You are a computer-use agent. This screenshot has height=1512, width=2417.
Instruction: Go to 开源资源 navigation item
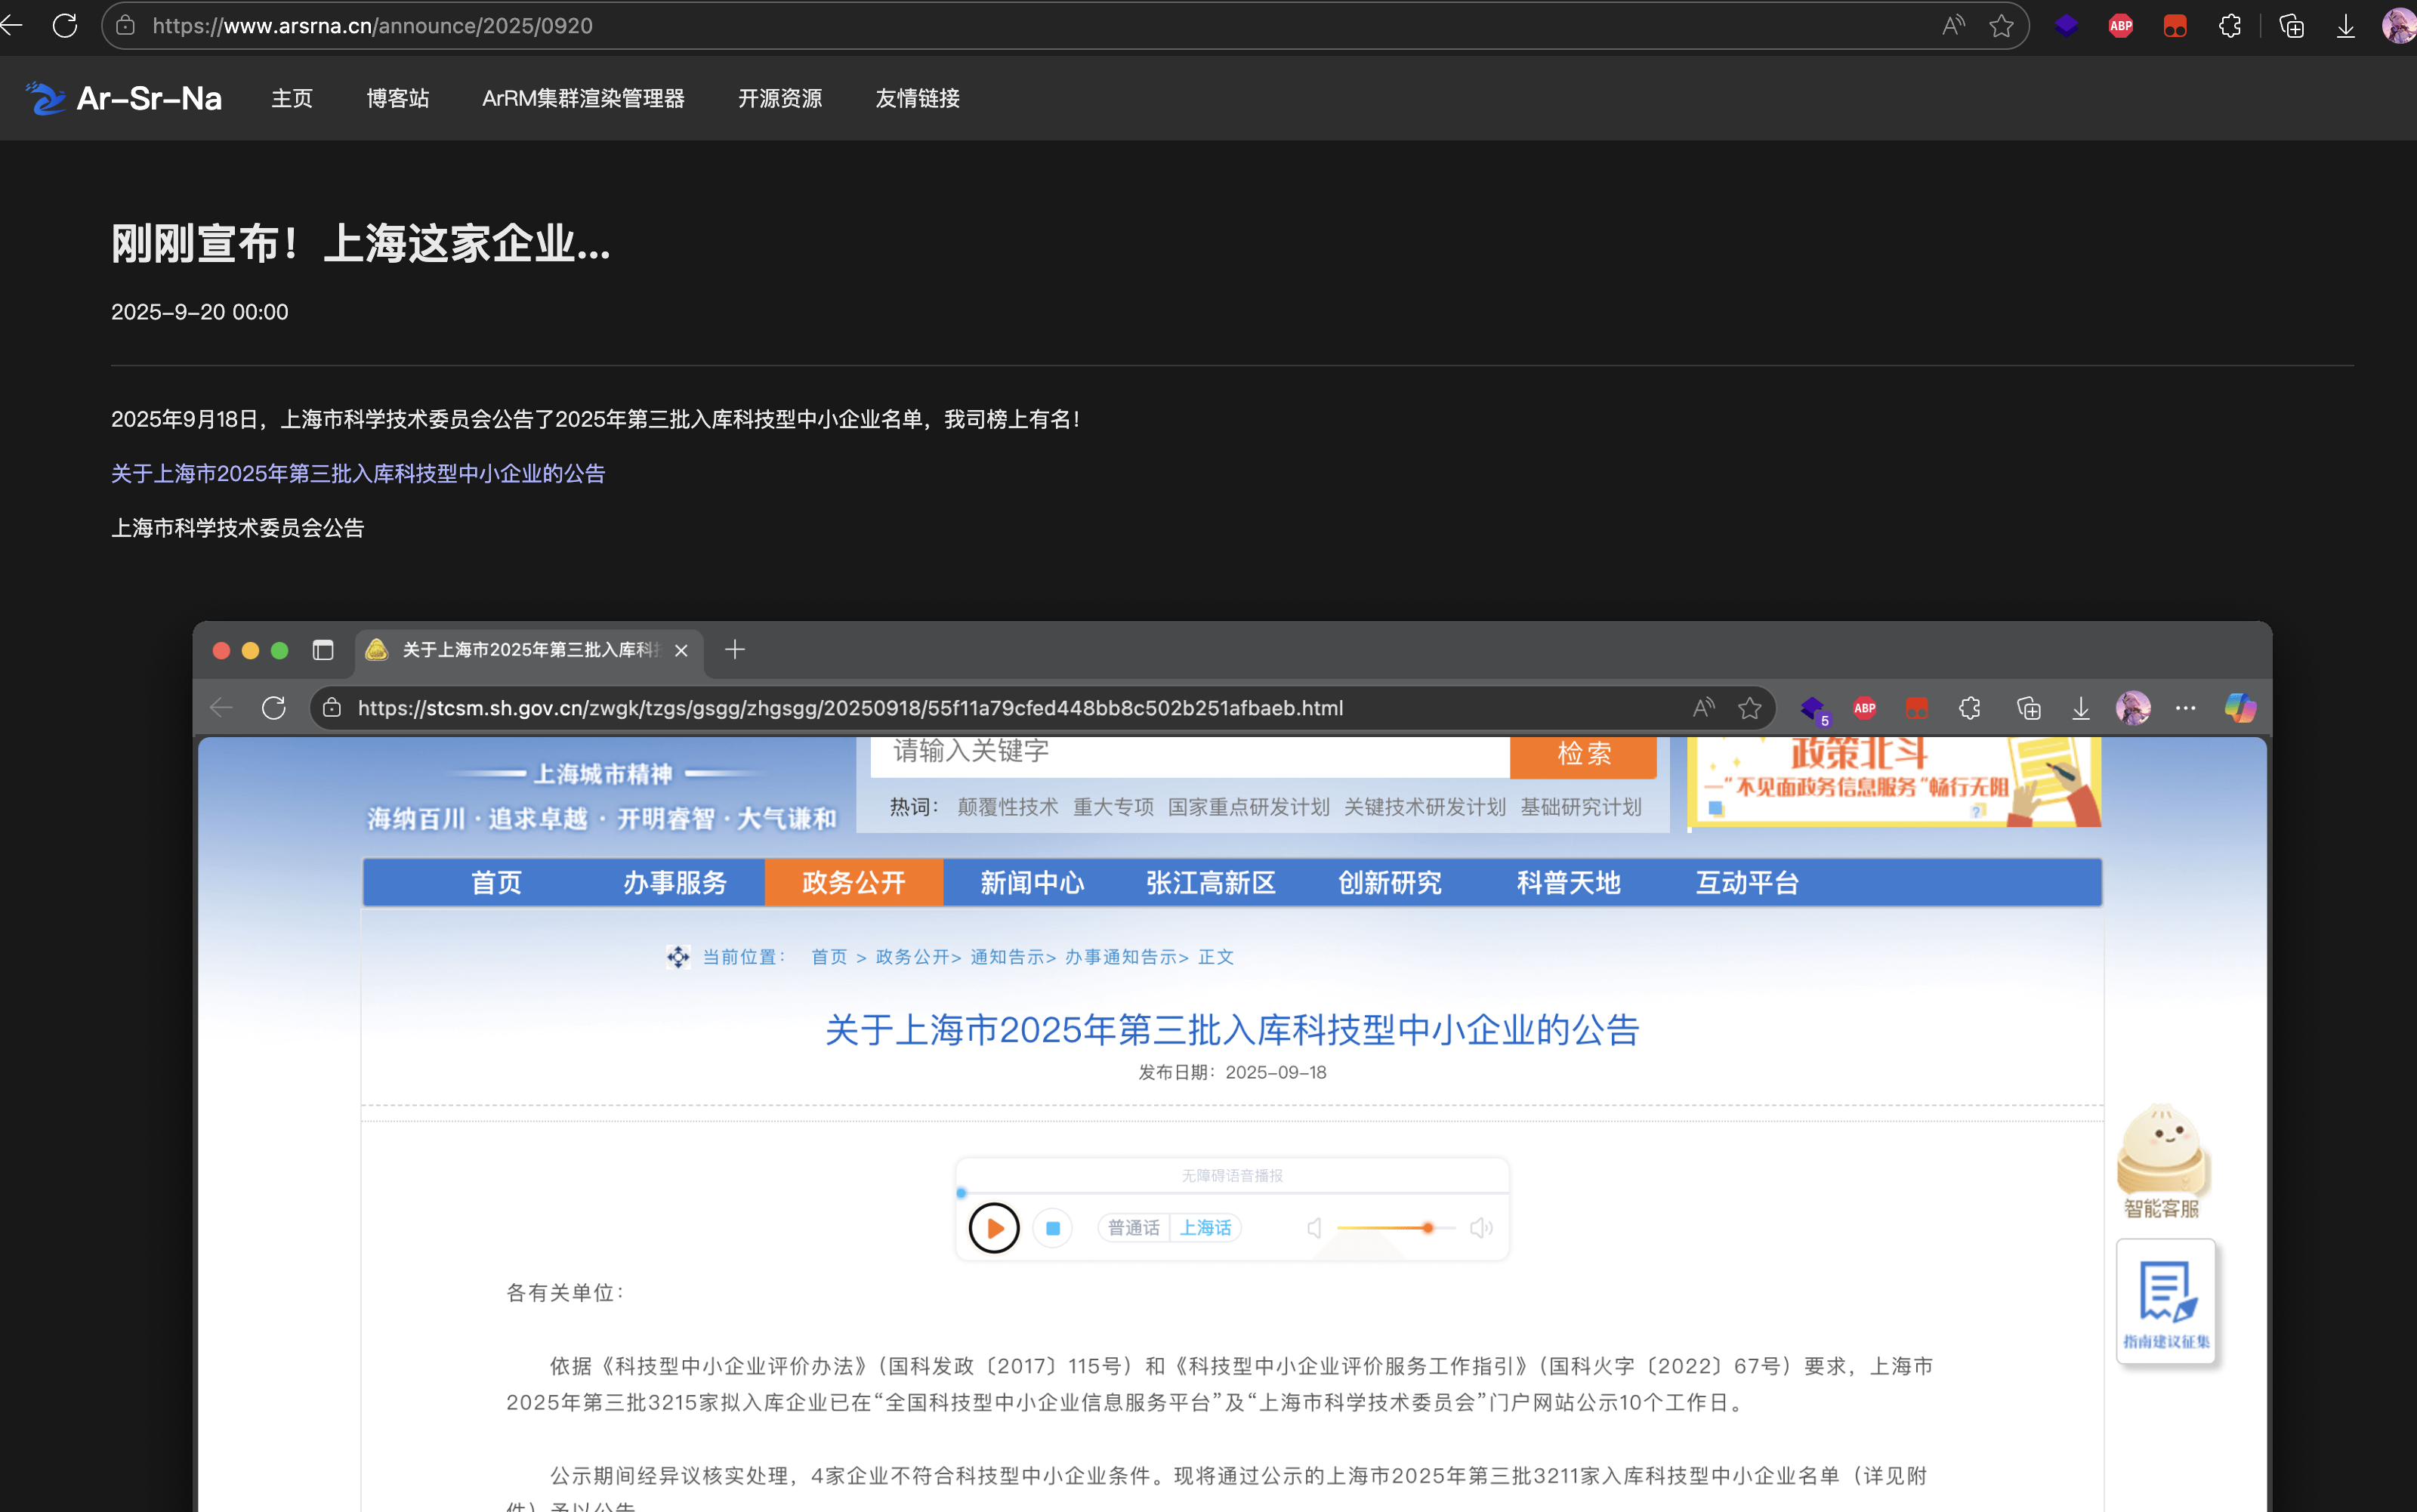click(780, 98)
